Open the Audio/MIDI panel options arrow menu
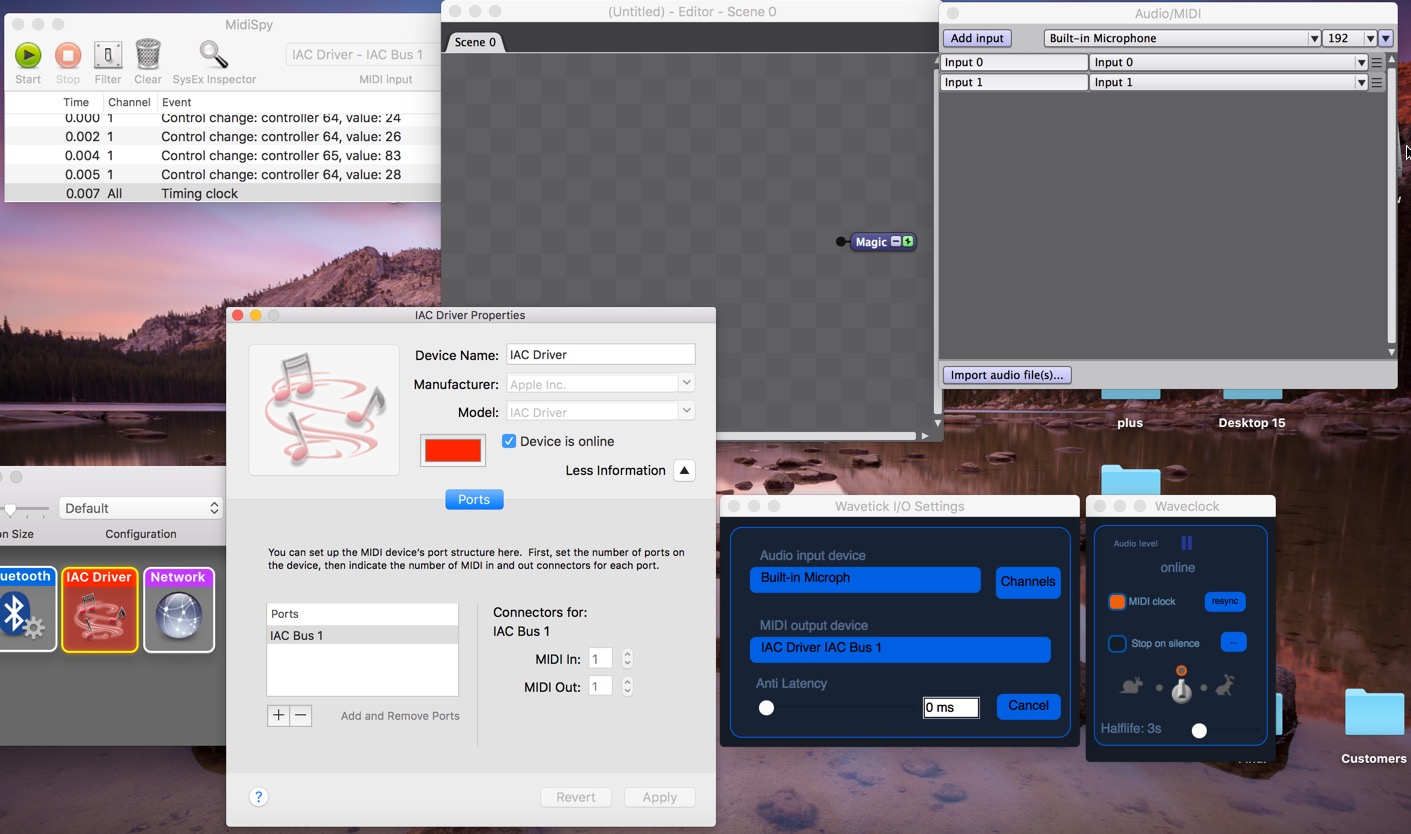Viewport: 1411px width, 834px height. pos(1385,38)
